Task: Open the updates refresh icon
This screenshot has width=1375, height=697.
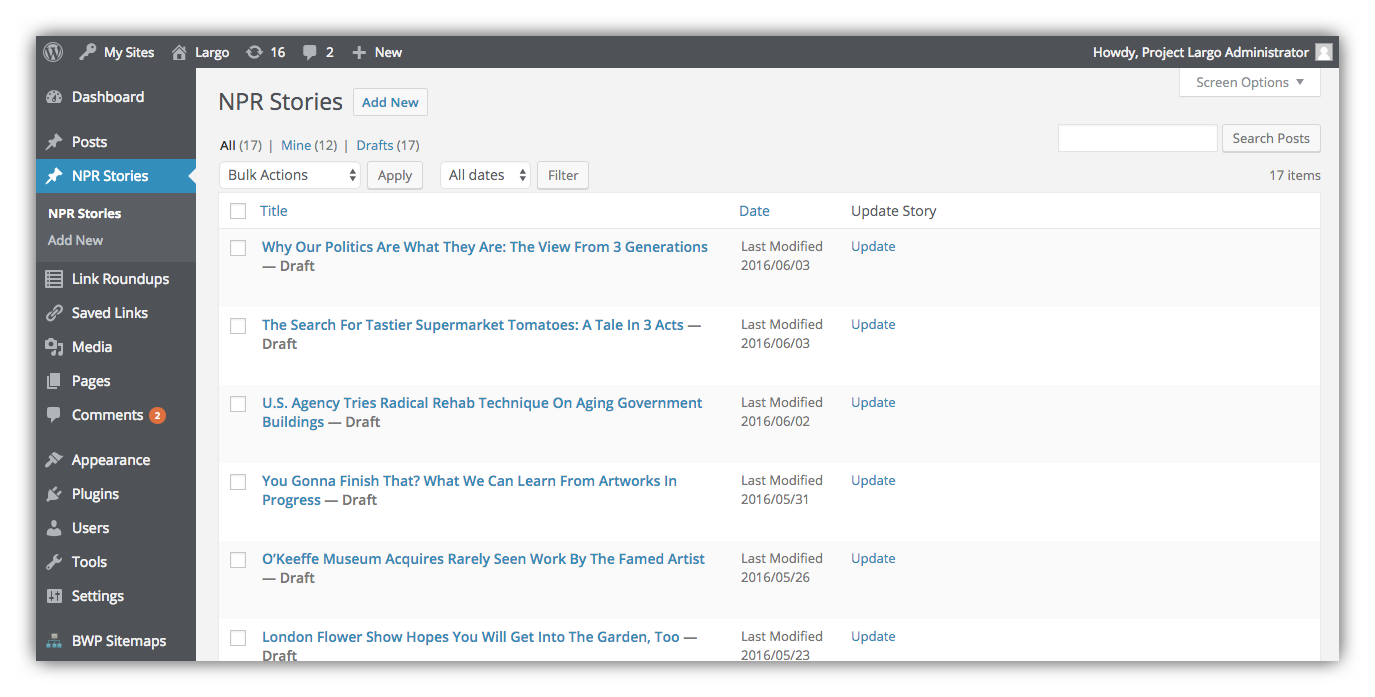Action: click(x=254, y=52)
